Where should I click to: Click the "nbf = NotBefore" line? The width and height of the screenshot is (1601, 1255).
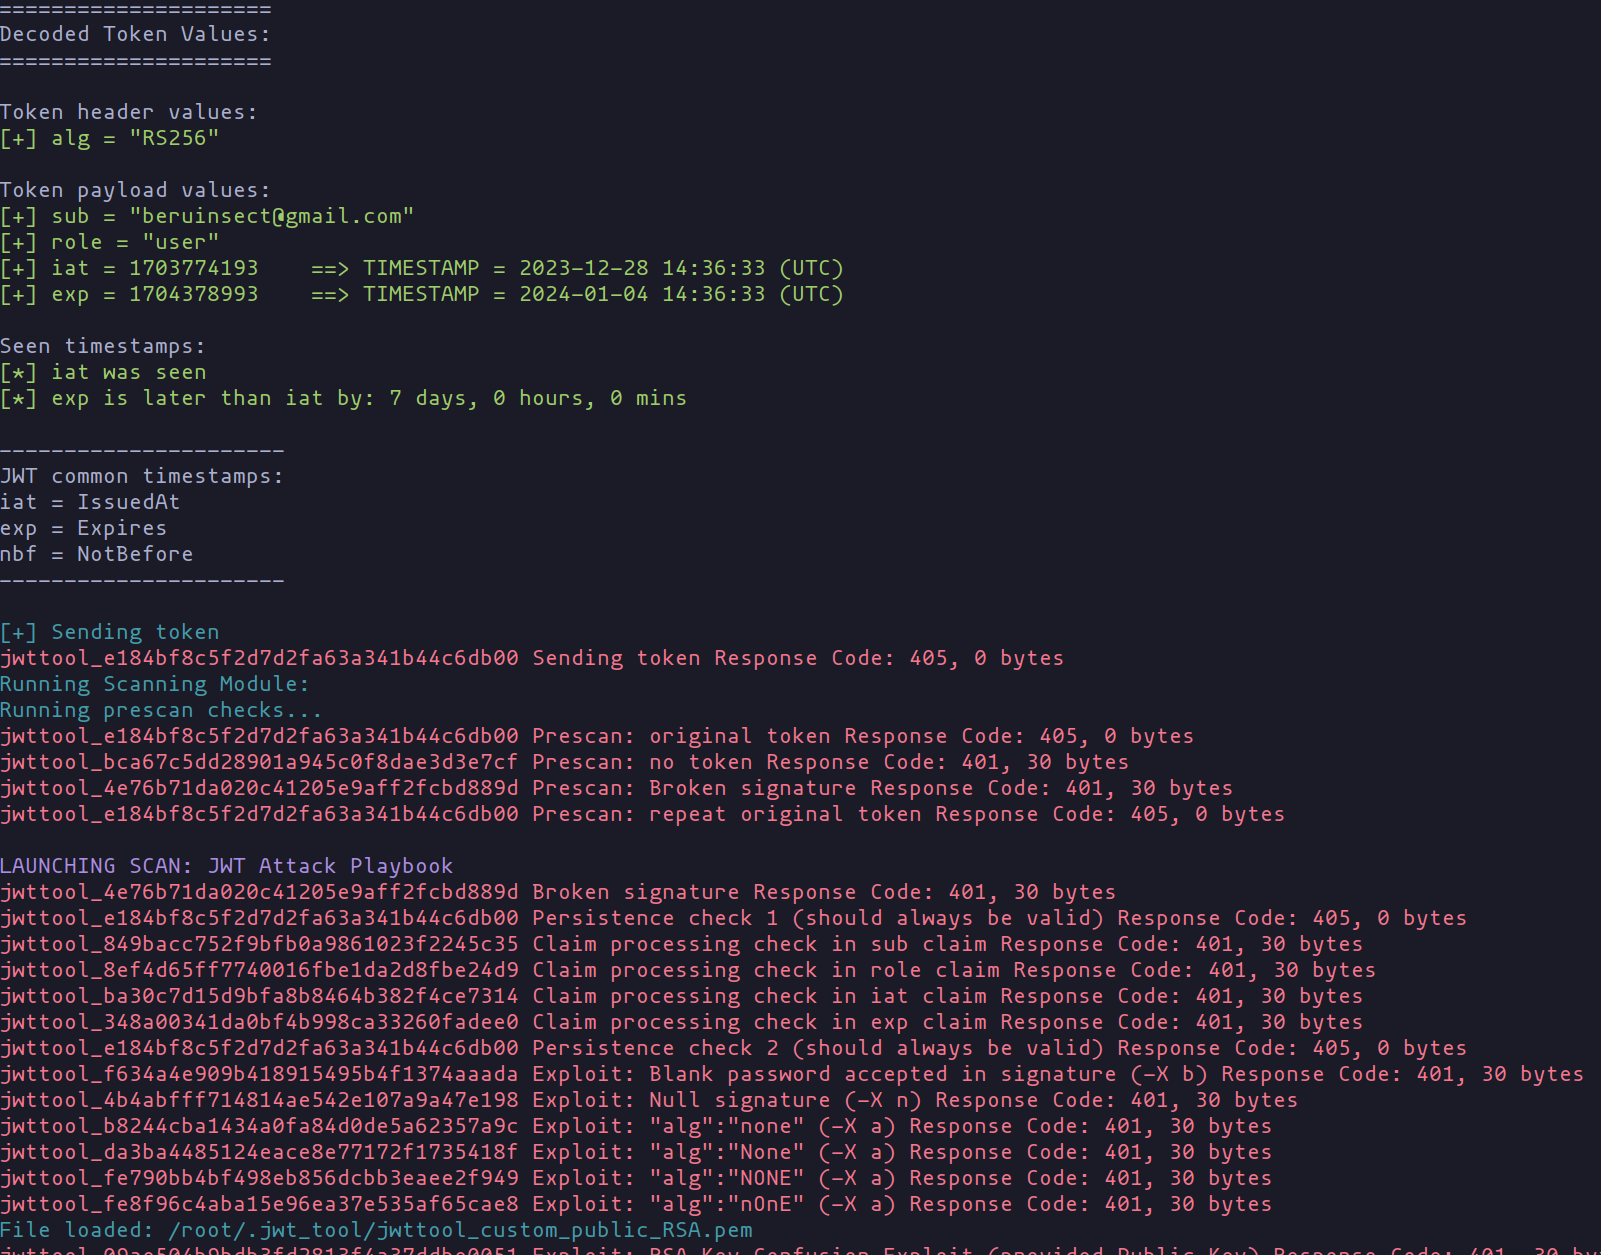pyautogui.click(x=96, y=554)
